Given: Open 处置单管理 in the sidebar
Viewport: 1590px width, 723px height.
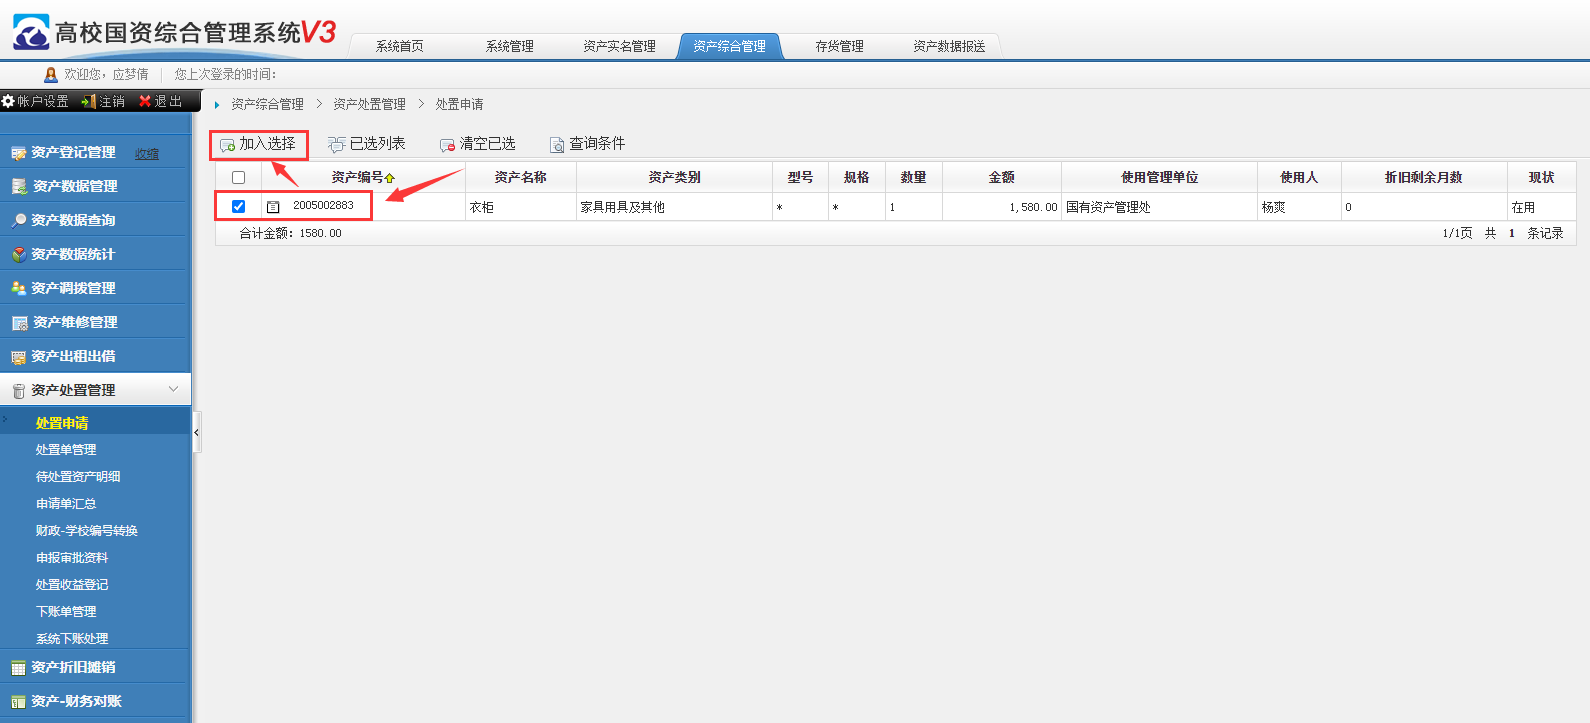Looking at the screenshot, I should point(66,450).
